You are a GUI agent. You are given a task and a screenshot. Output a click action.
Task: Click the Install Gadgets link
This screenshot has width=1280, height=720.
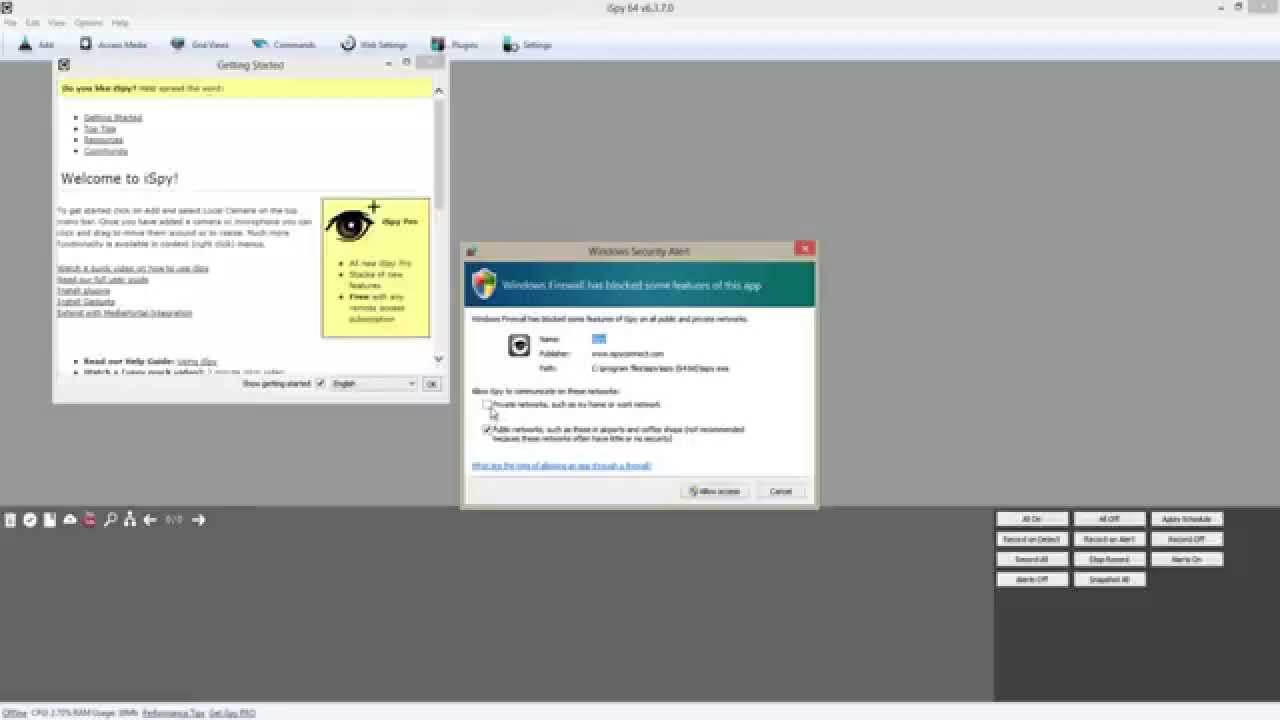86,302
